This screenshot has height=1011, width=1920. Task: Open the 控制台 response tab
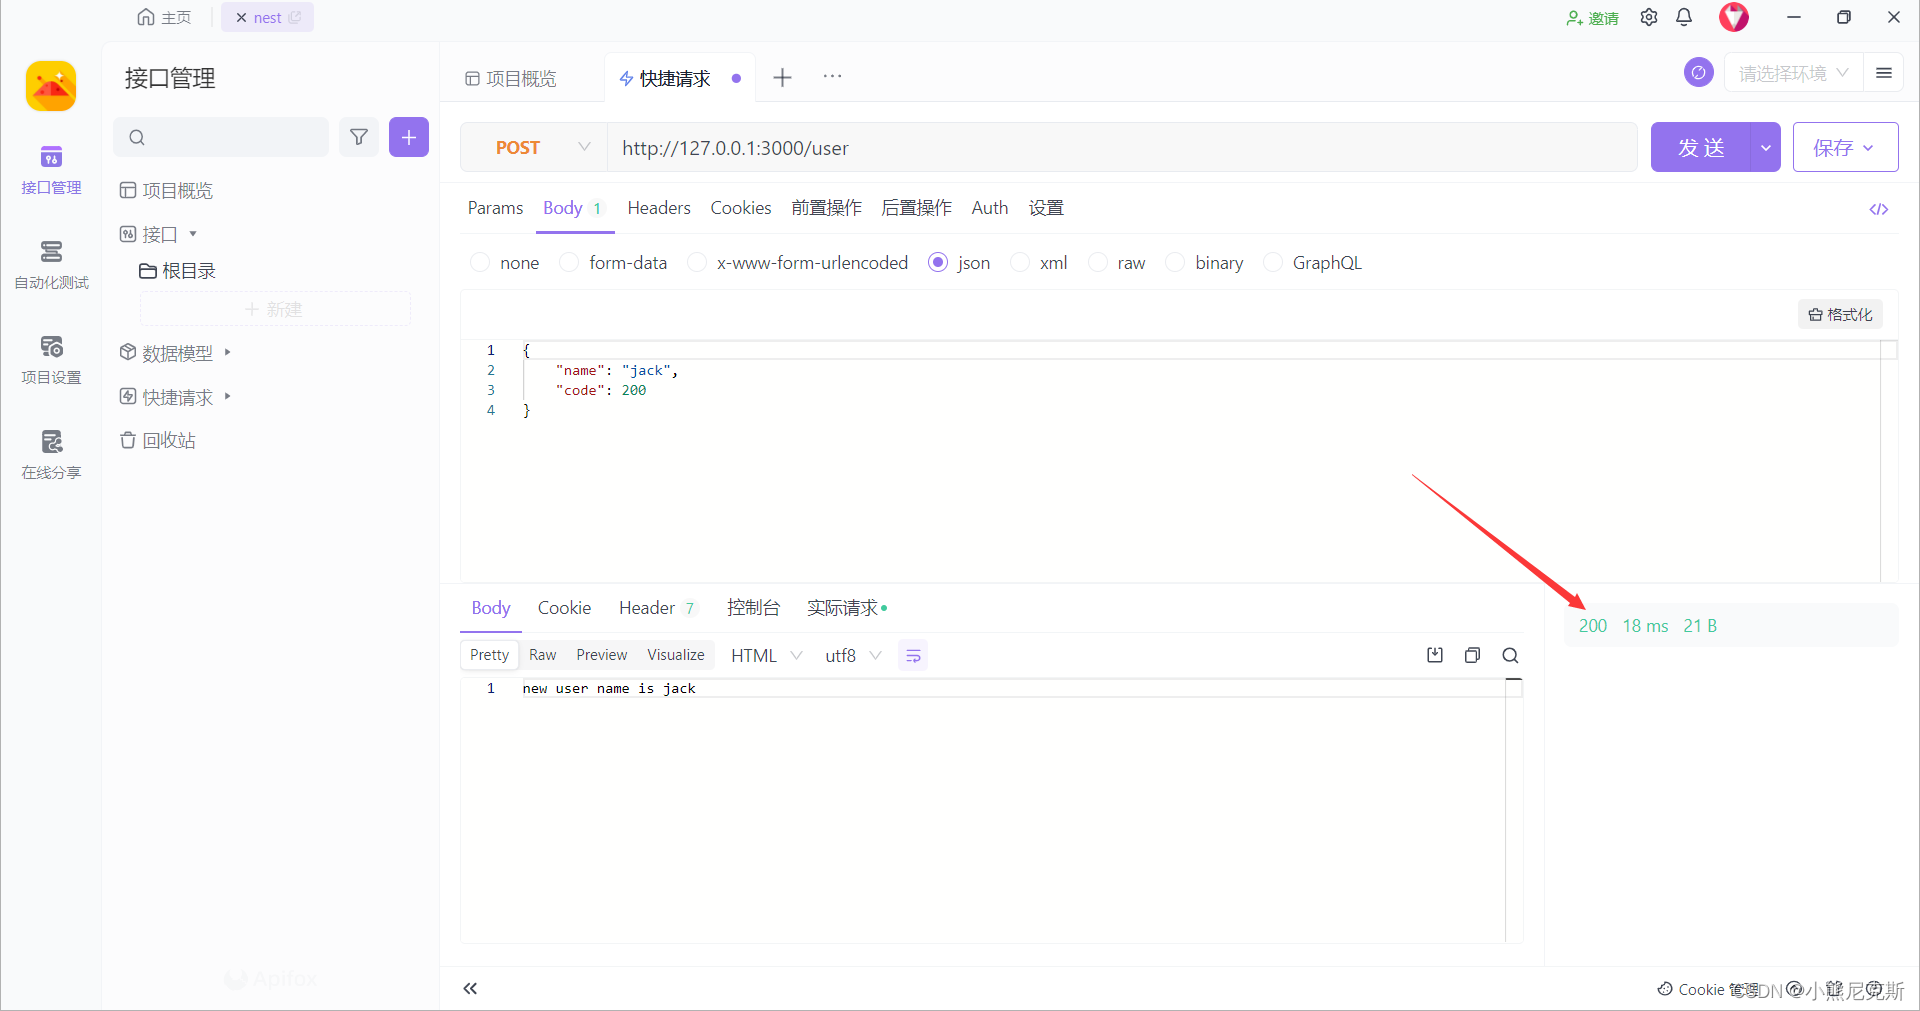754,607
